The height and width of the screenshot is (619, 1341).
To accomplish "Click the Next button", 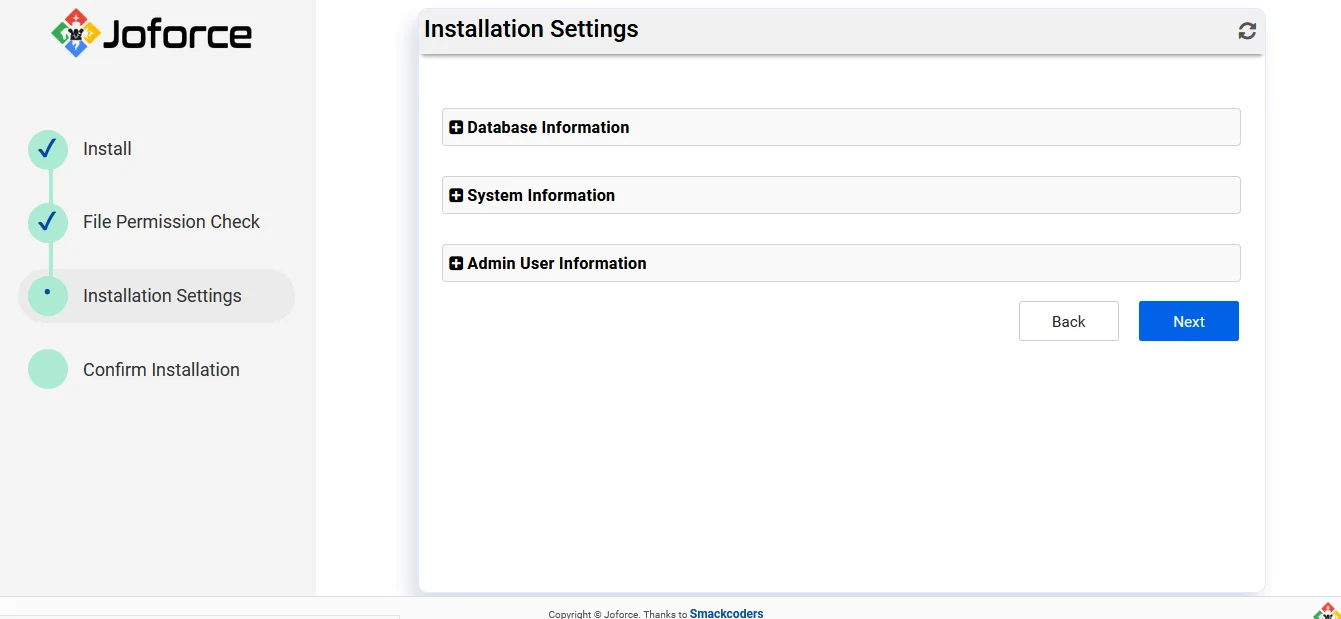I will pyautogui.click(x=1188, y=321).
